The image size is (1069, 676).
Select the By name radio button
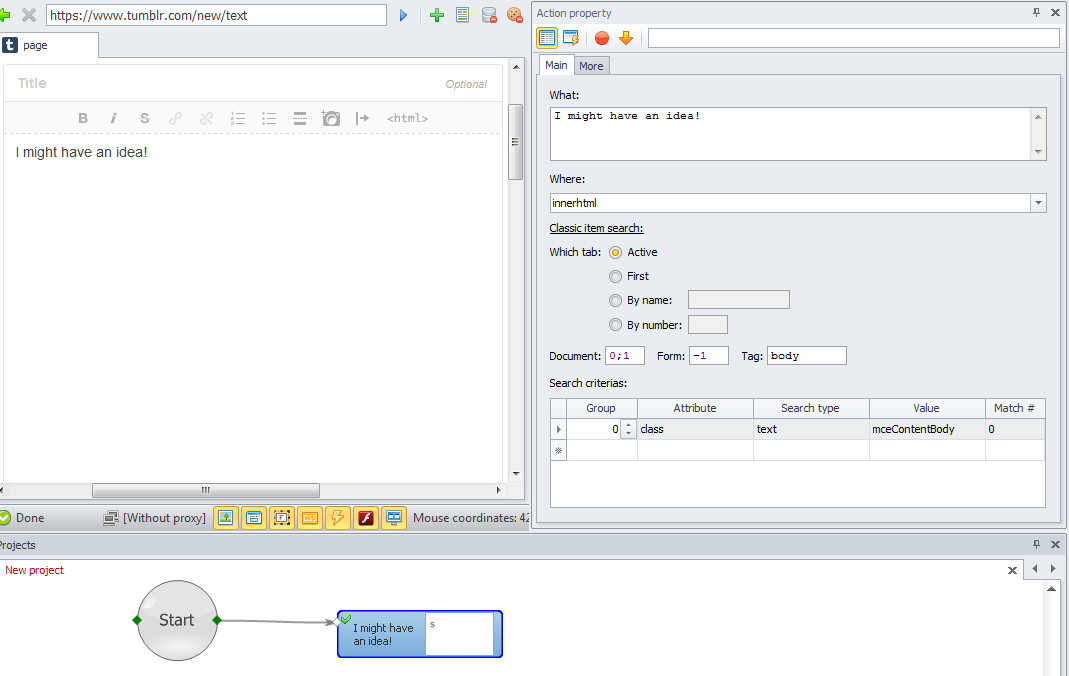pyautogui.click(x=616, y=301)
